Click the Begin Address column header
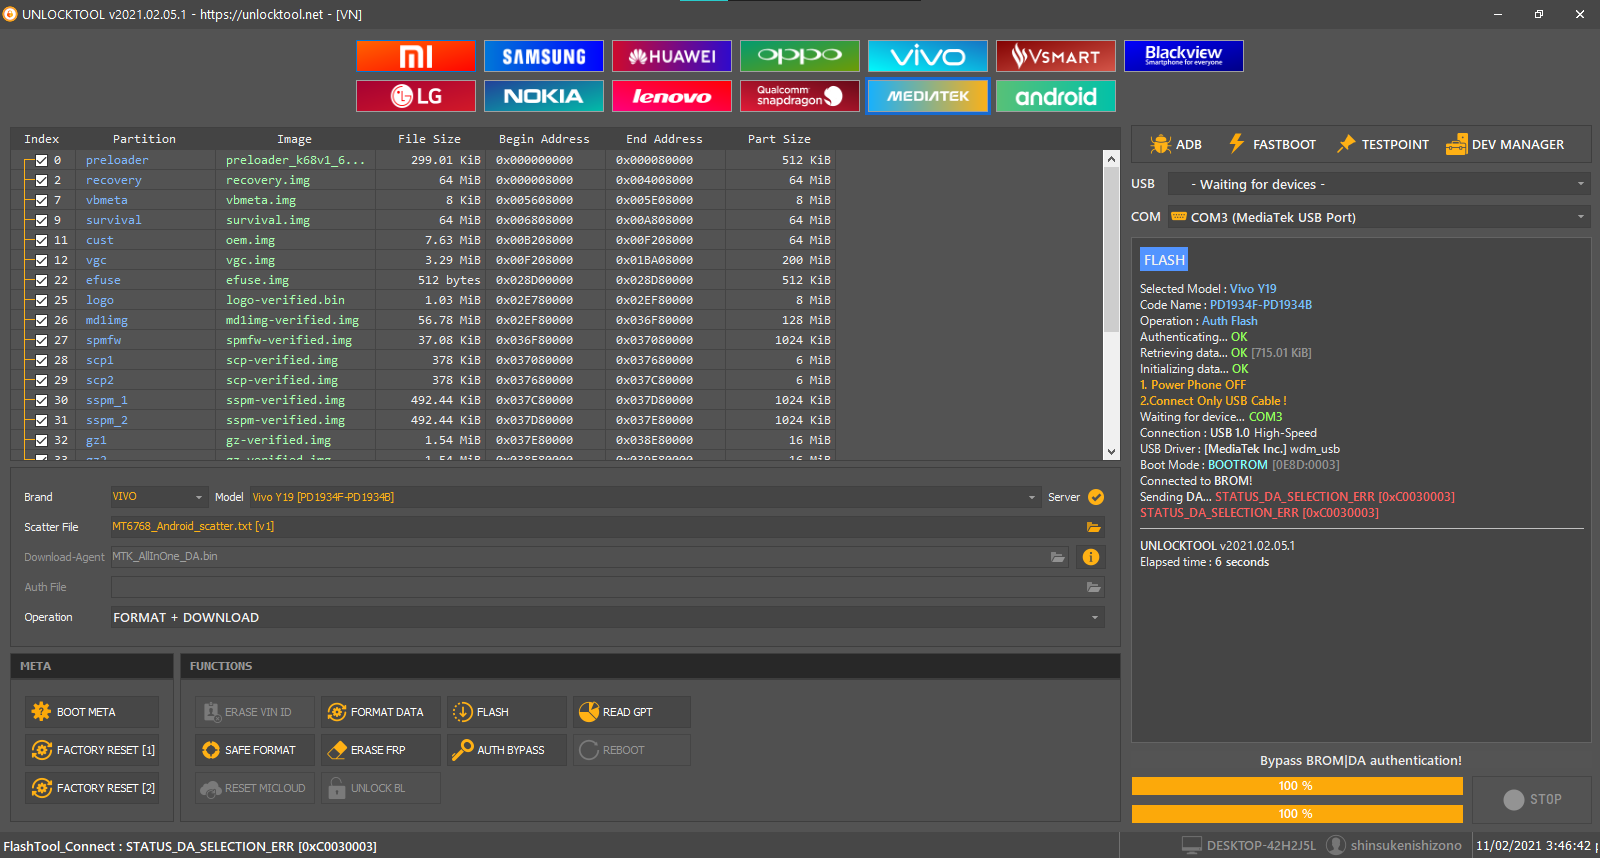Screen dimensions: 1600x858 coord(544,139)
